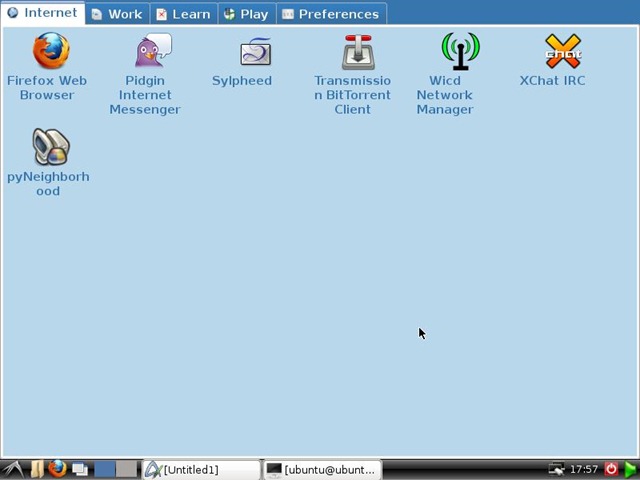Switch to the first blue workspace in pager
Image resolution: width=640 pixels, height=480 pixels.
(105, 469)
